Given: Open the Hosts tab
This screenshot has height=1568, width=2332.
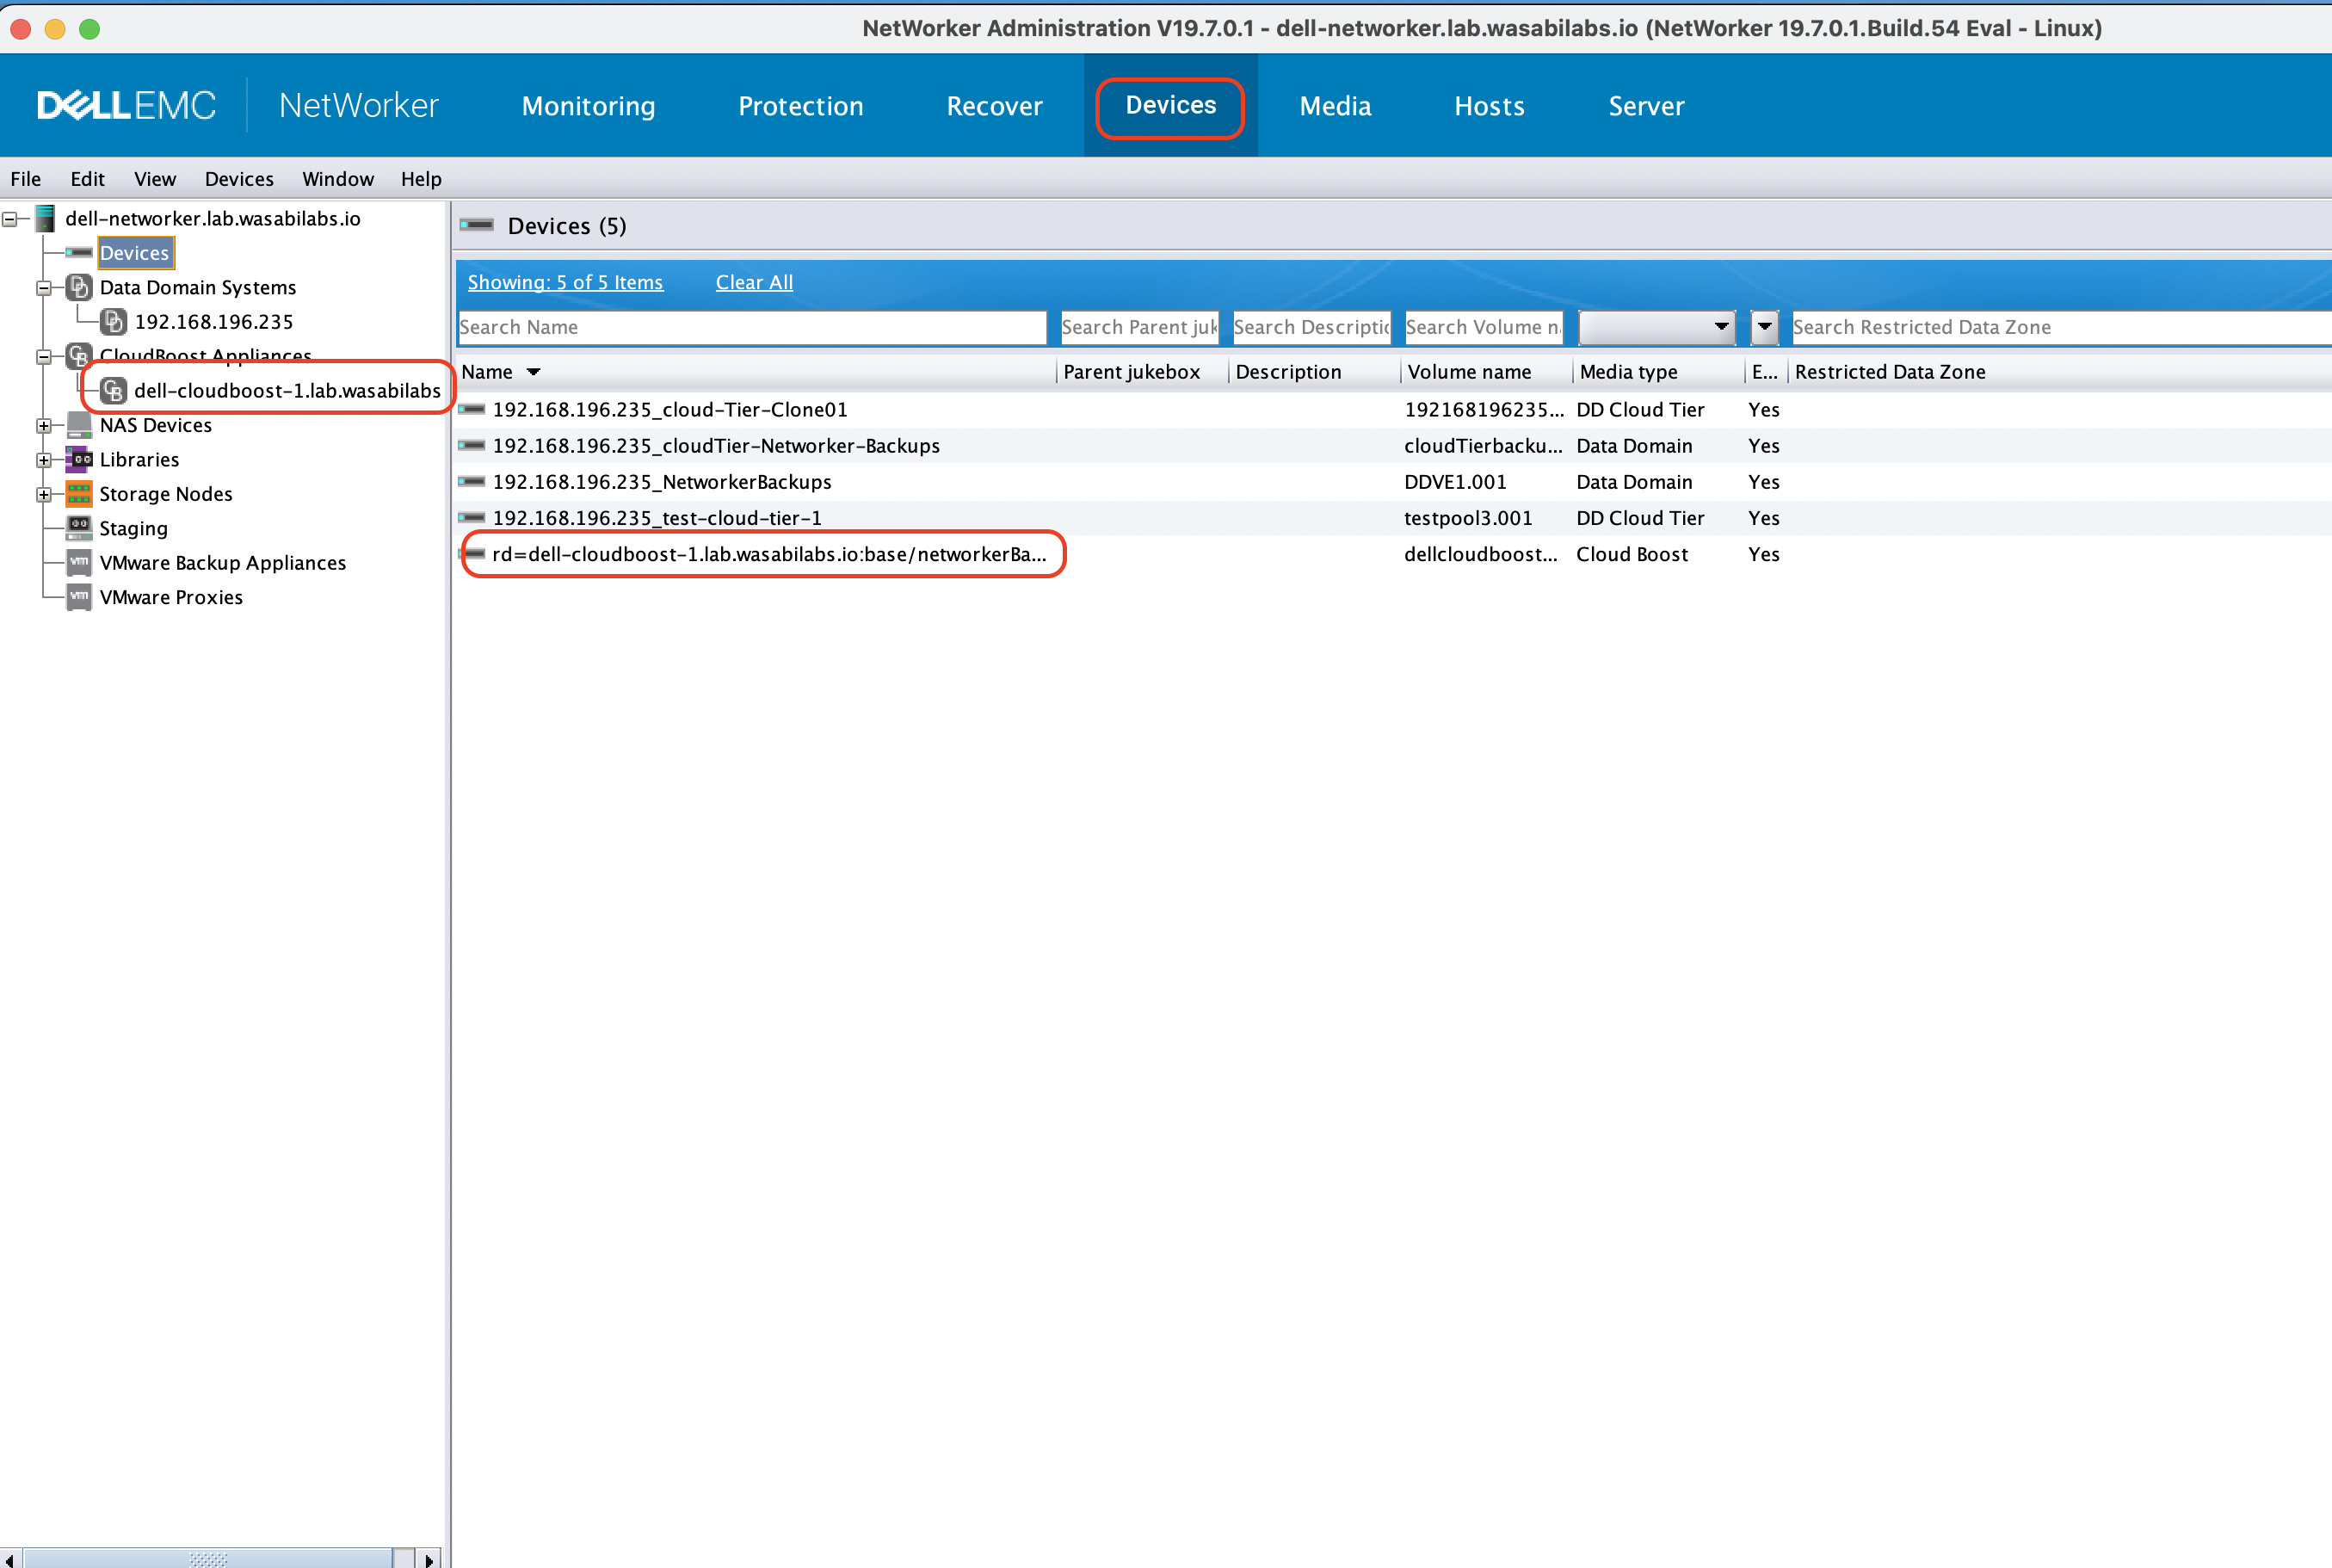Looking at the screenshot, I should point(1489,105).
